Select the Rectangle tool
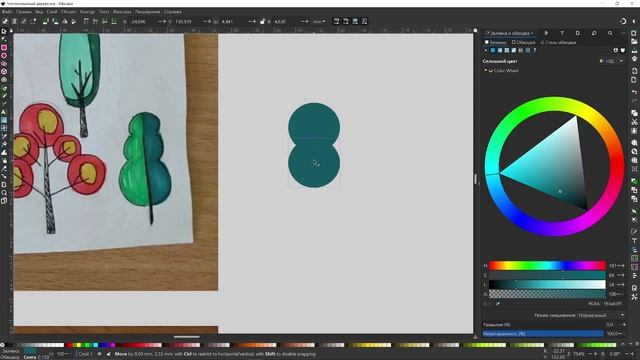Image resolution: width=640 pixels, height=360 pixels. [x=4, y=48]
